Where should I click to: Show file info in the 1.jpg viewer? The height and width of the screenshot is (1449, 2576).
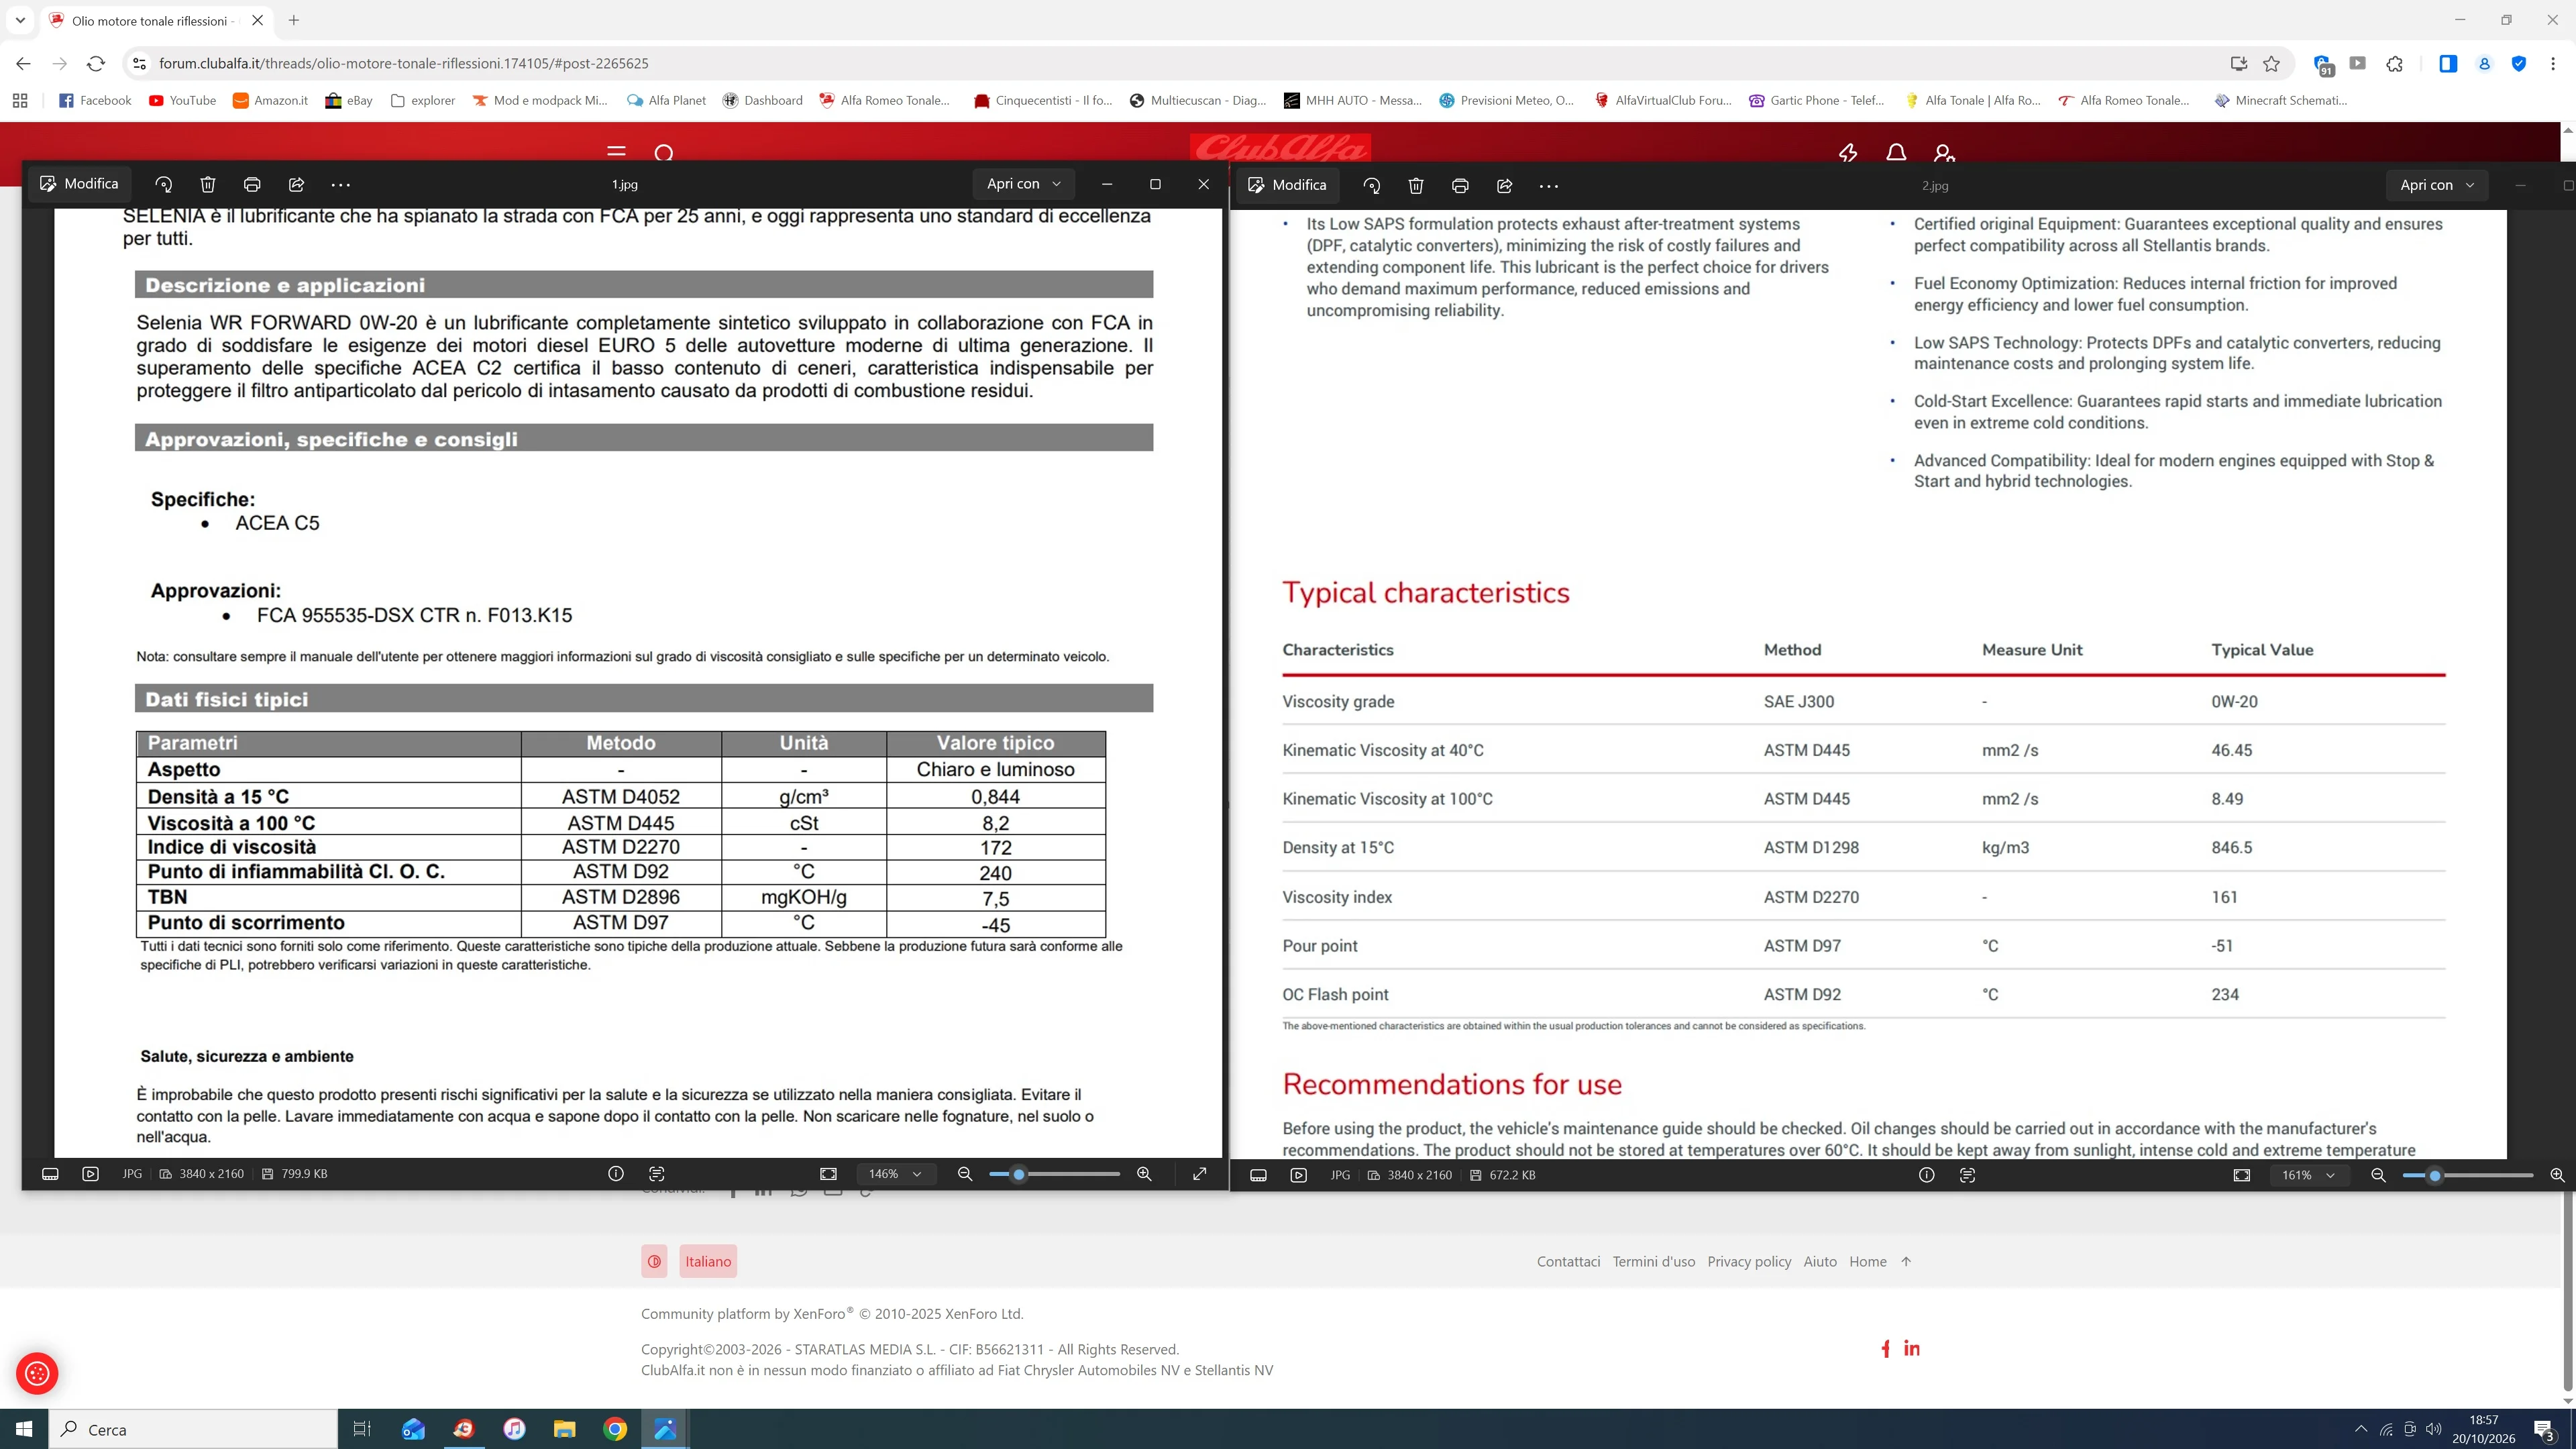pyautogui.click(x=616, y=1174)
